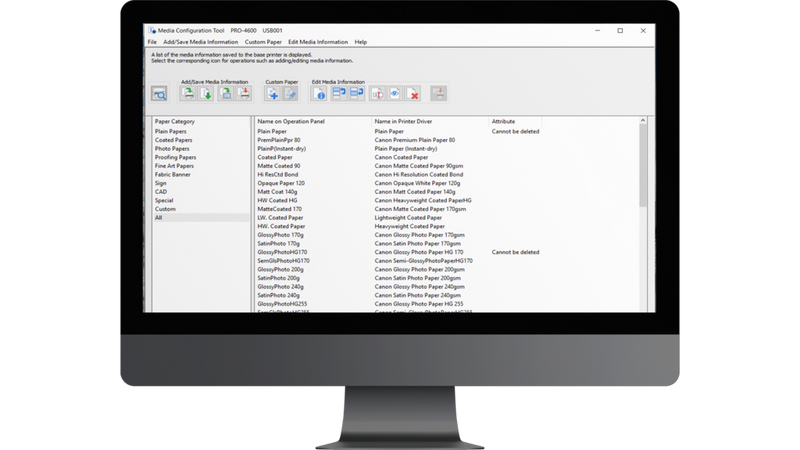The width and height of the screenshot is (800, 450).
Task: Select the Matte Coated 90 entry
Action: click(279, 166)
